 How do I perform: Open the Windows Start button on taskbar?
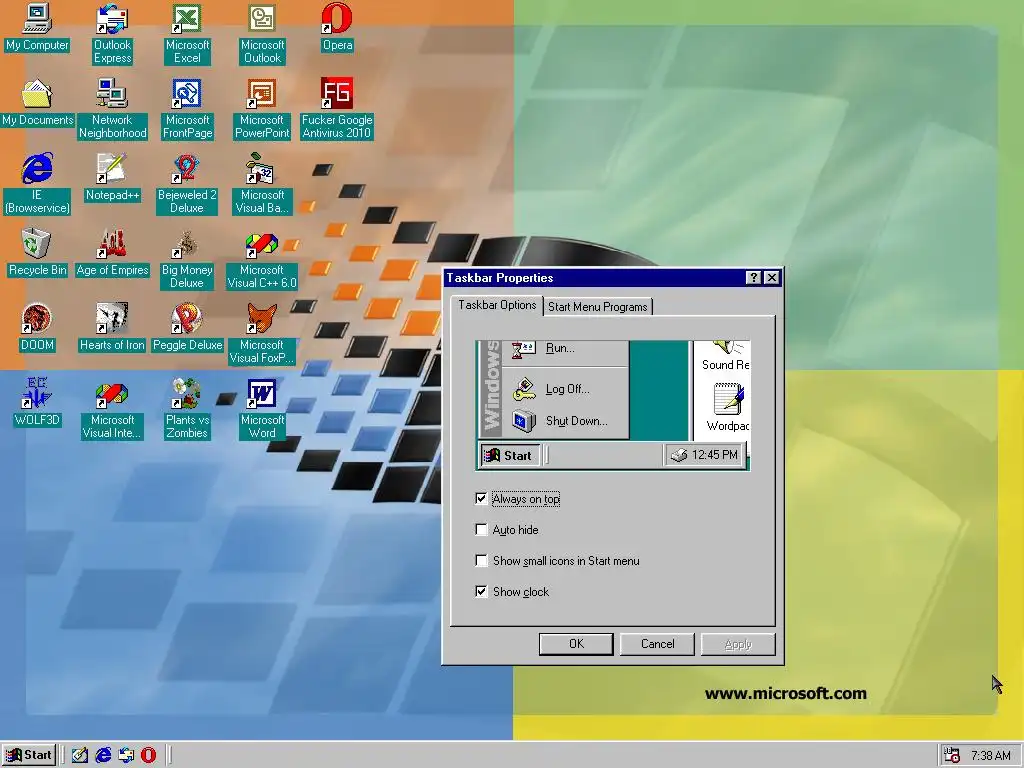[29, 755]
